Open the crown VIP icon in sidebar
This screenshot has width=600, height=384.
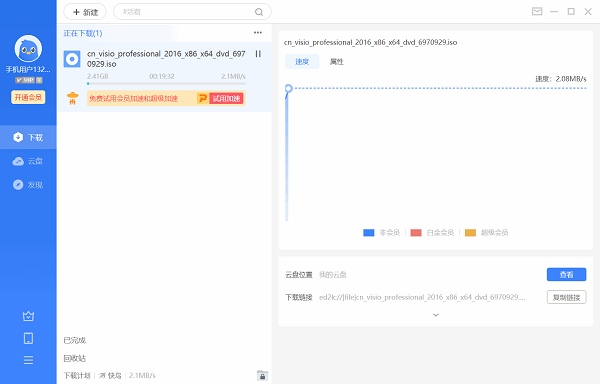pos(28,316)
